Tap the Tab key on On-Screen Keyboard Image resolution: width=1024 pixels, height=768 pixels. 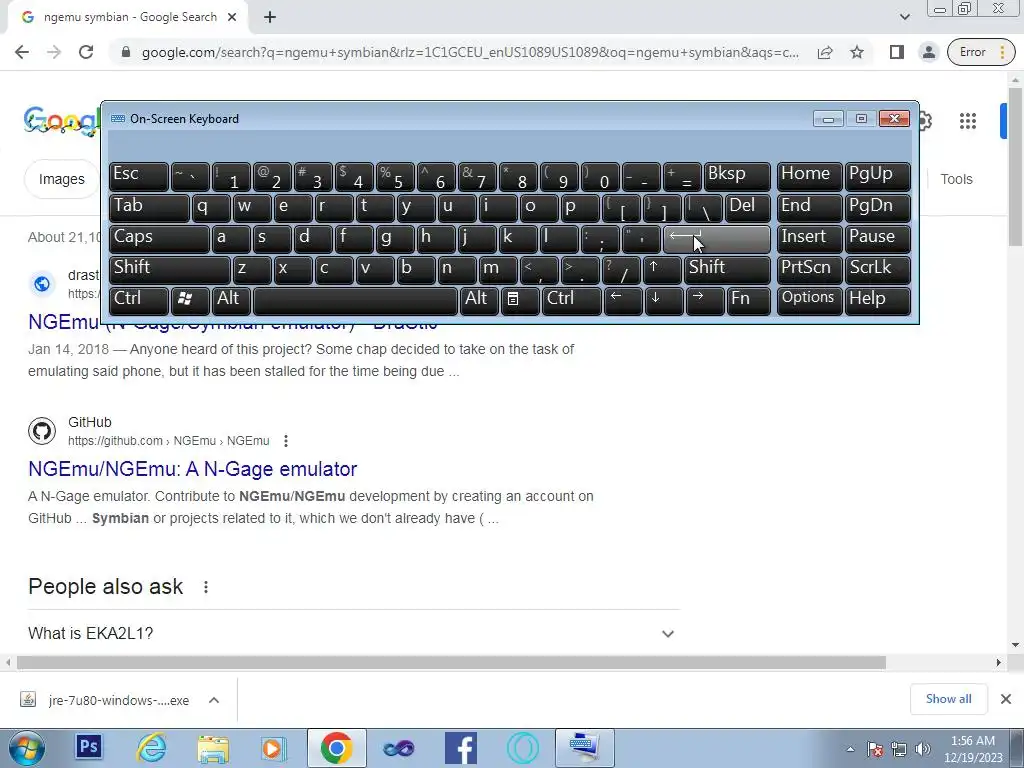(x=149, y=208)
